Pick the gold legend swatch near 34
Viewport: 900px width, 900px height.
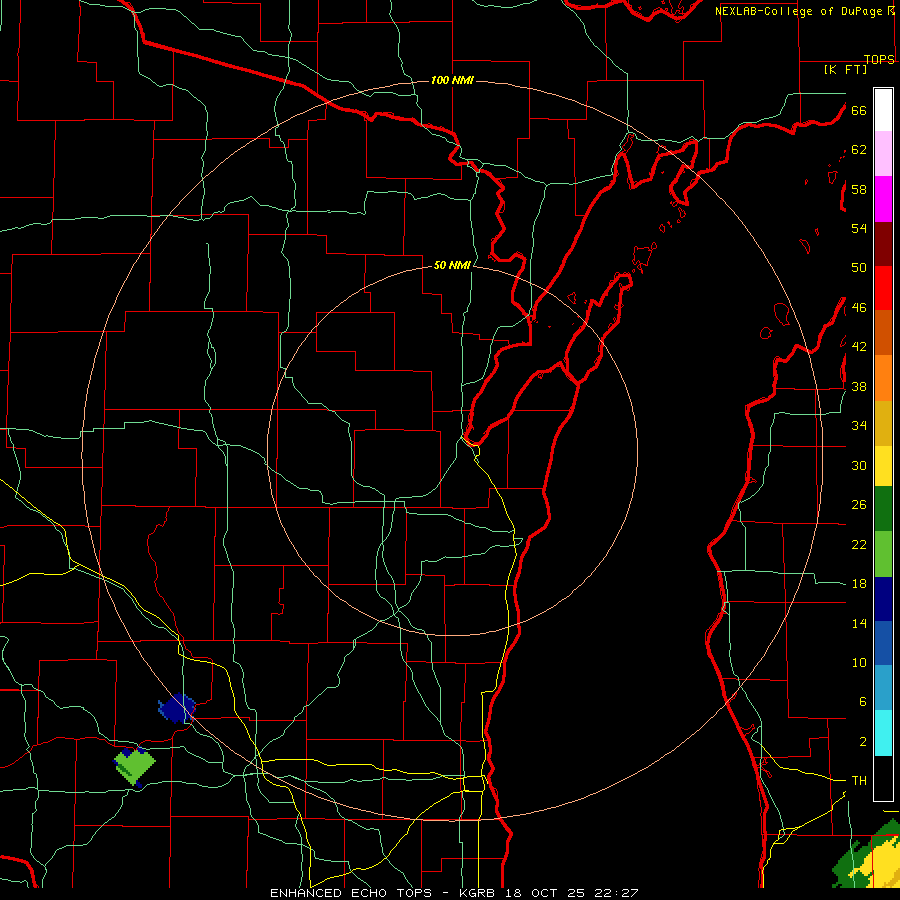point(883,424)
